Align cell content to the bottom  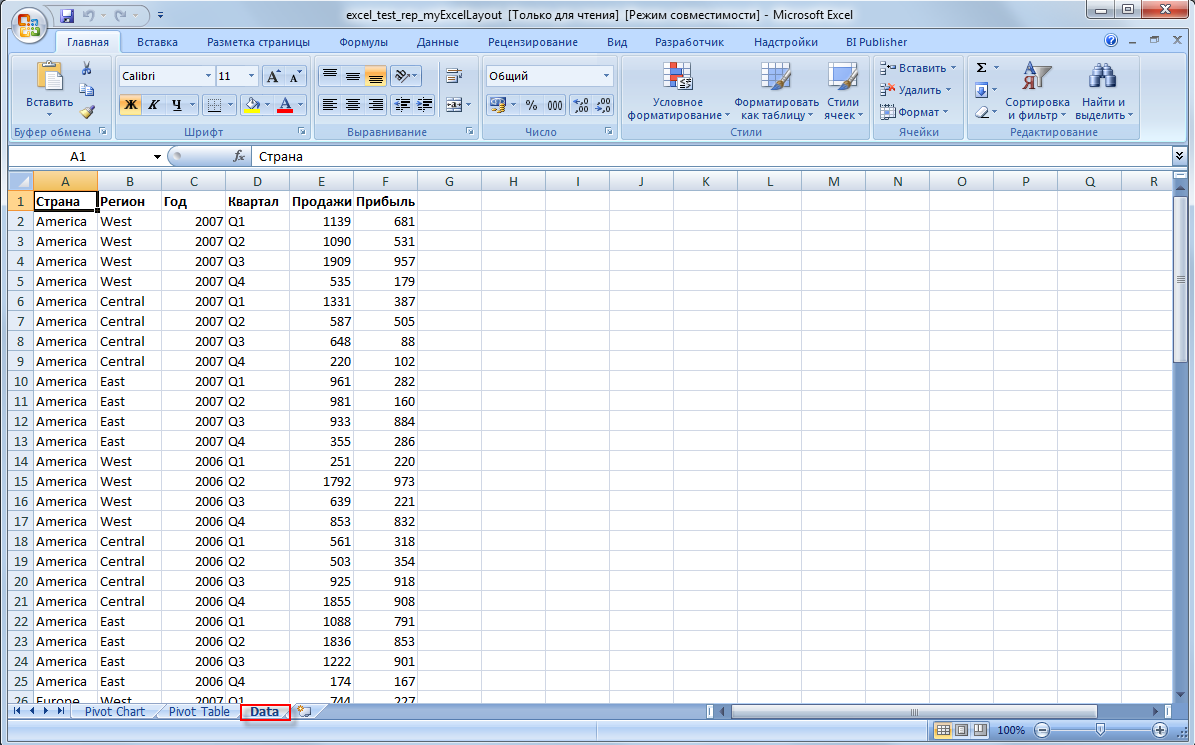click(x=375, y=76)
